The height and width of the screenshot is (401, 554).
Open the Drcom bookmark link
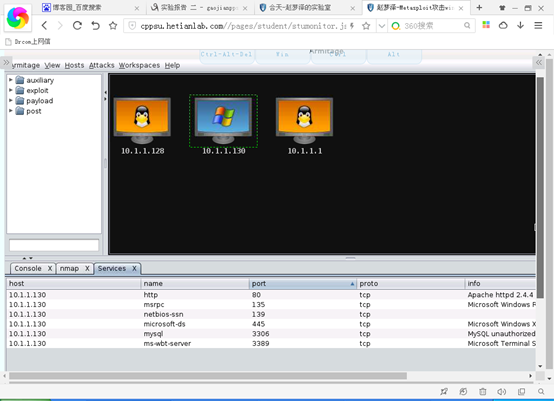pyautogui.click(x=28, y=42)
